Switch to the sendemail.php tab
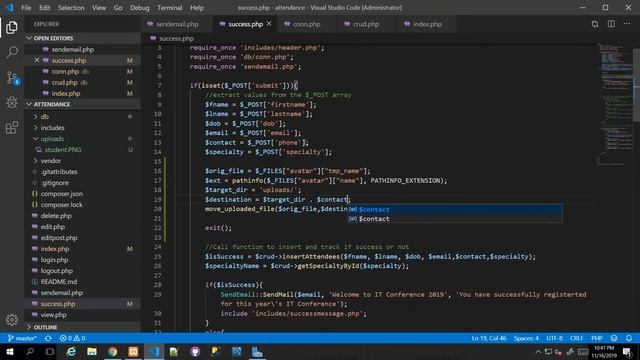 [x=177, y=24]
